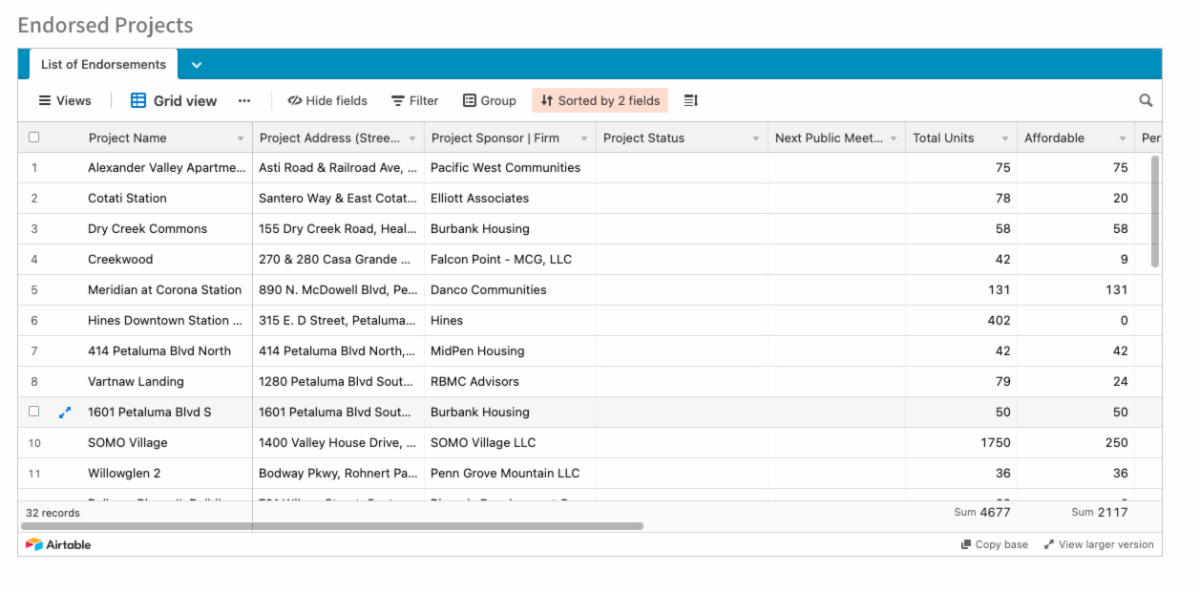Click the Airtable logo

coord(58,545)
